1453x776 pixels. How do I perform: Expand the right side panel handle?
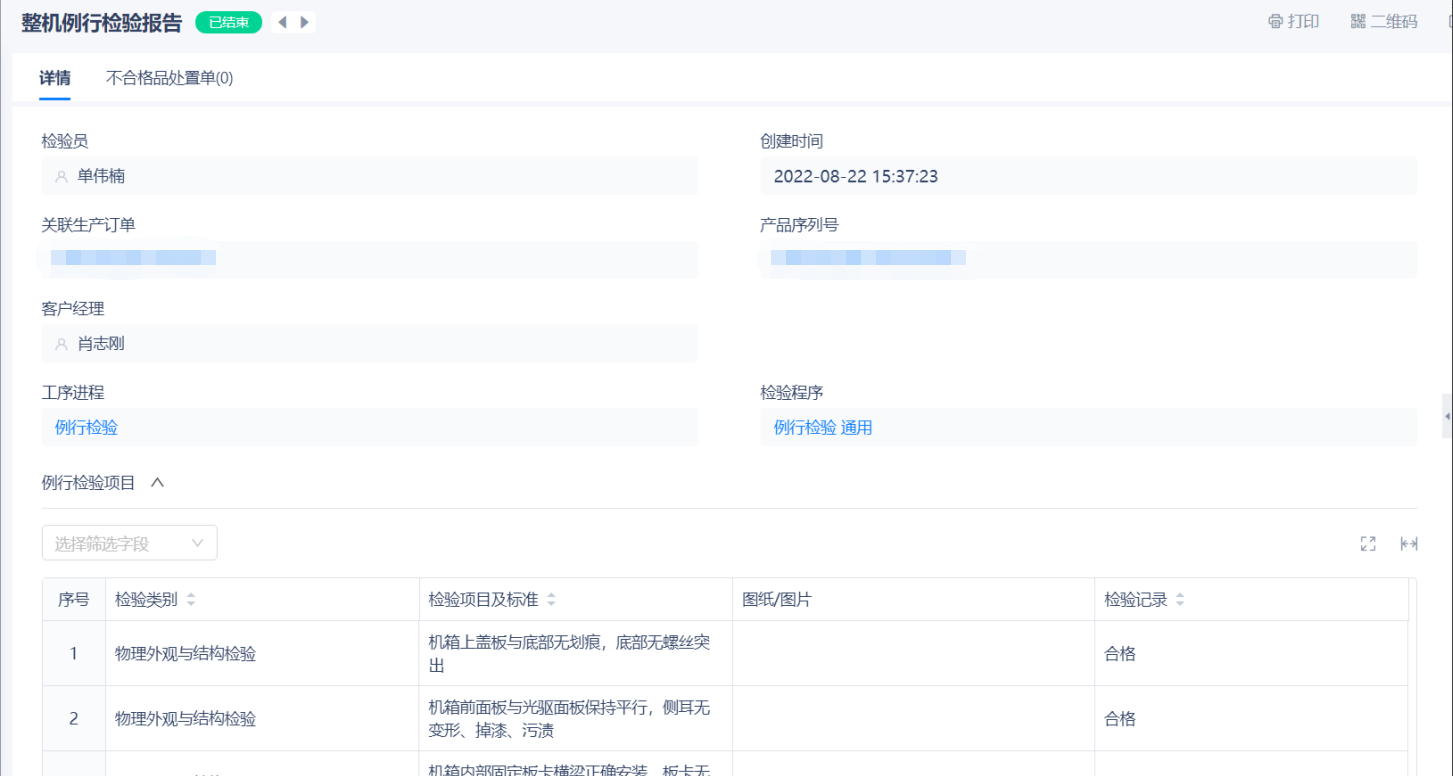point(1447,416)
